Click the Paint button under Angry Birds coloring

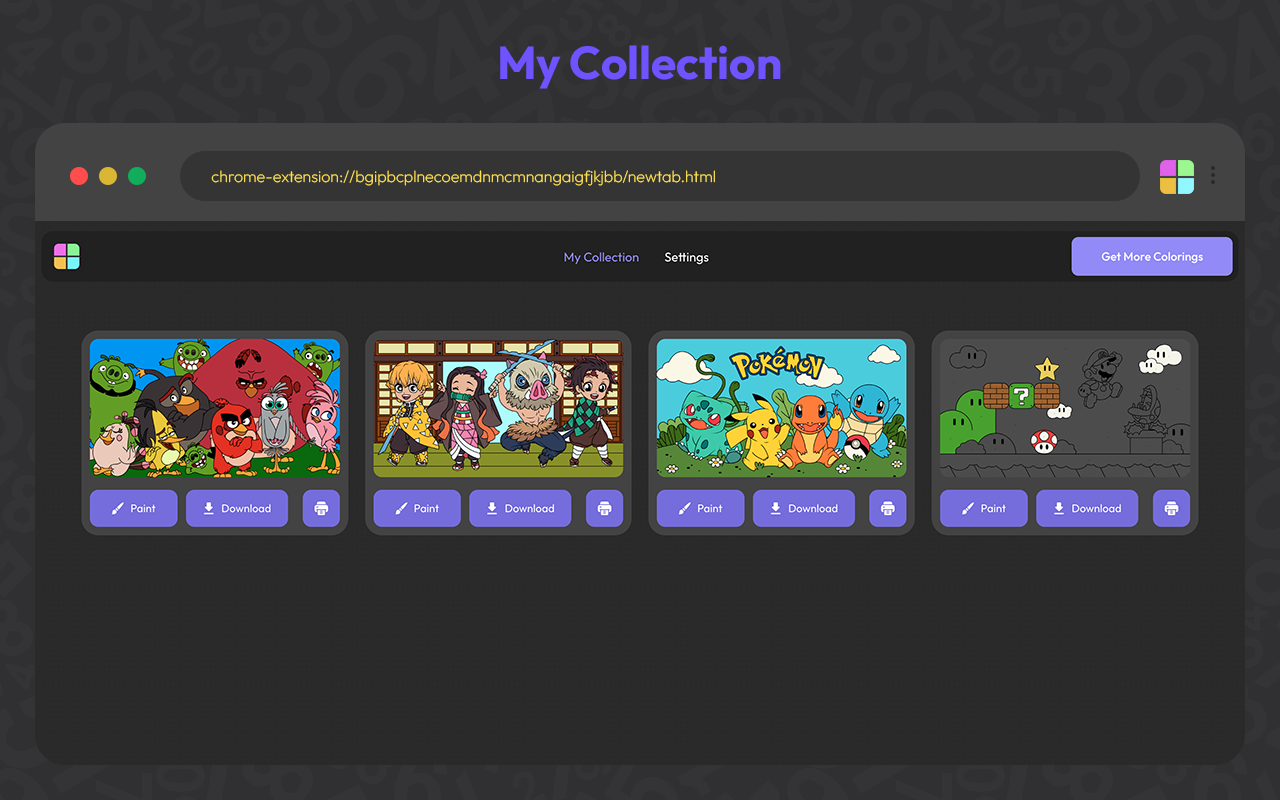(x=134, y=508)
